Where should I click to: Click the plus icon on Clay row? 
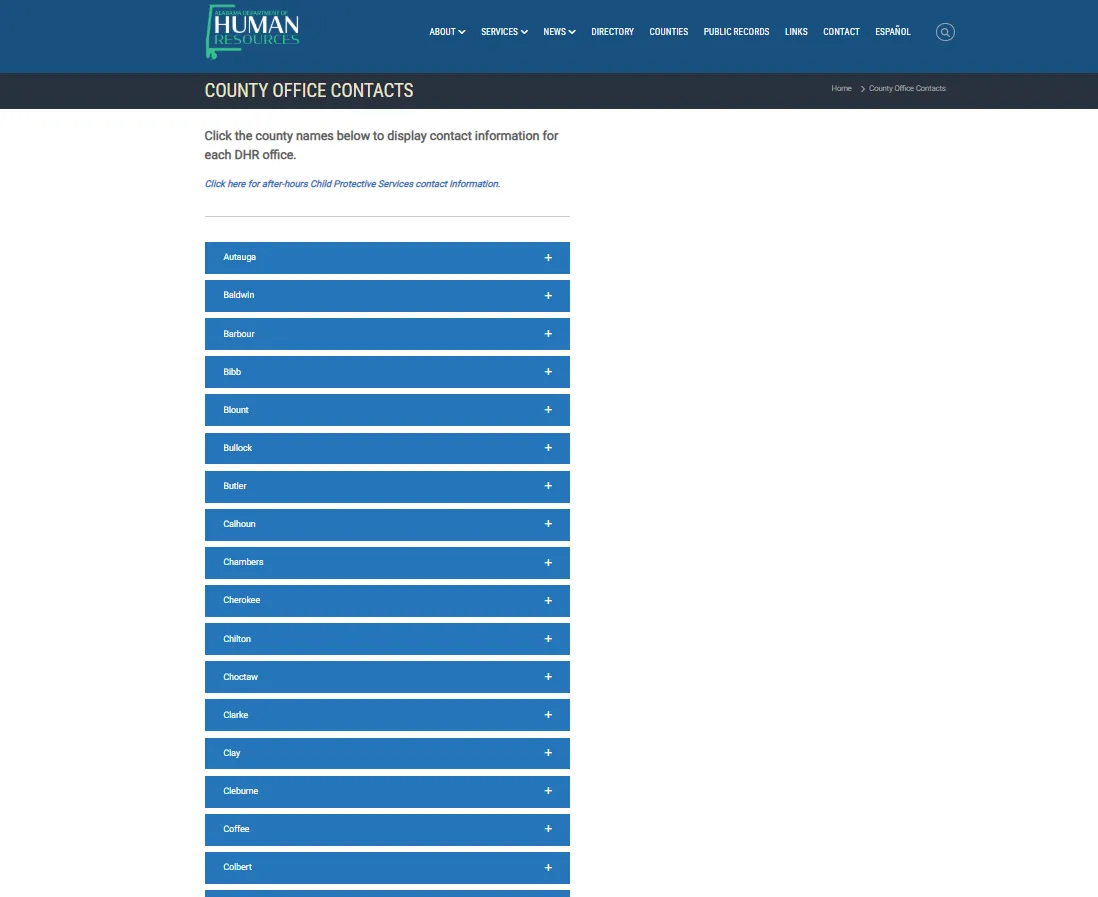click(548, 753)
